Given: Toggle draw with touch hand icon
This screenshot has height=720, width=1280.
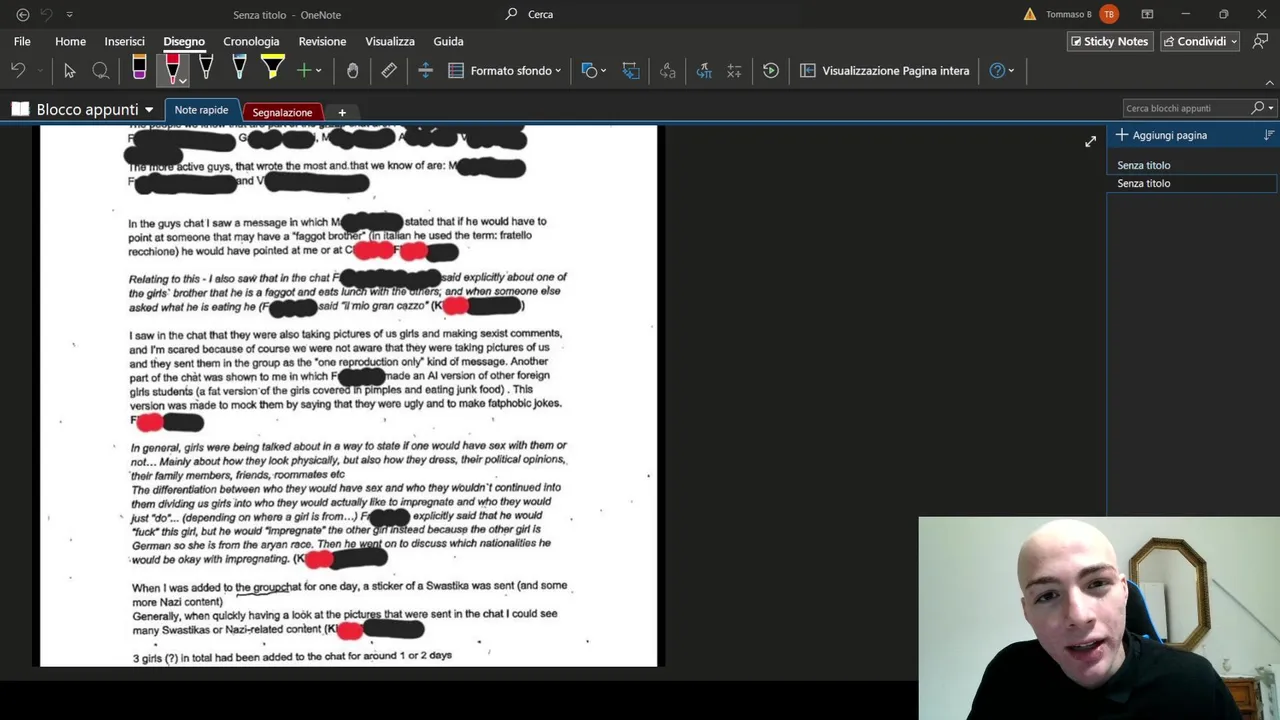Looking at the screenshot, I should (352, 70).
